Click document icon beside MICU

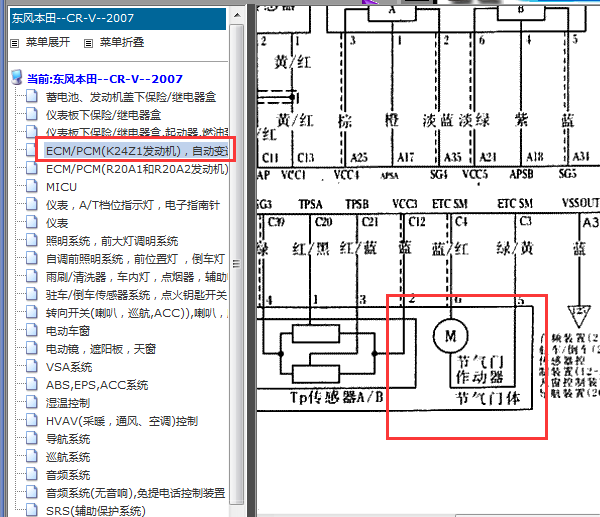point(32,186)
